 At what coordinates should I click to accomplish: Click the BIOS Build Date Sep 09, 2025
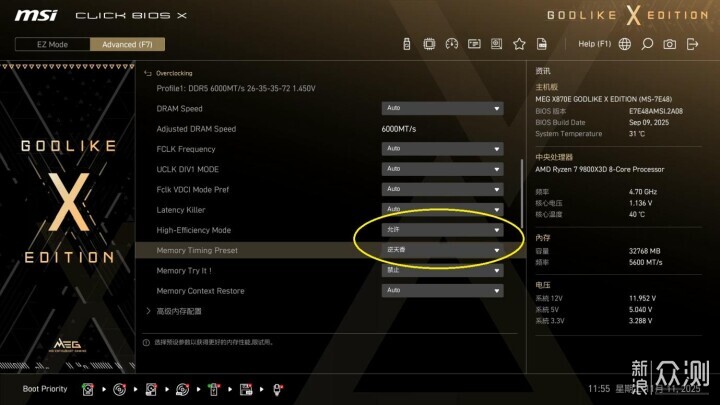[649, 123]
